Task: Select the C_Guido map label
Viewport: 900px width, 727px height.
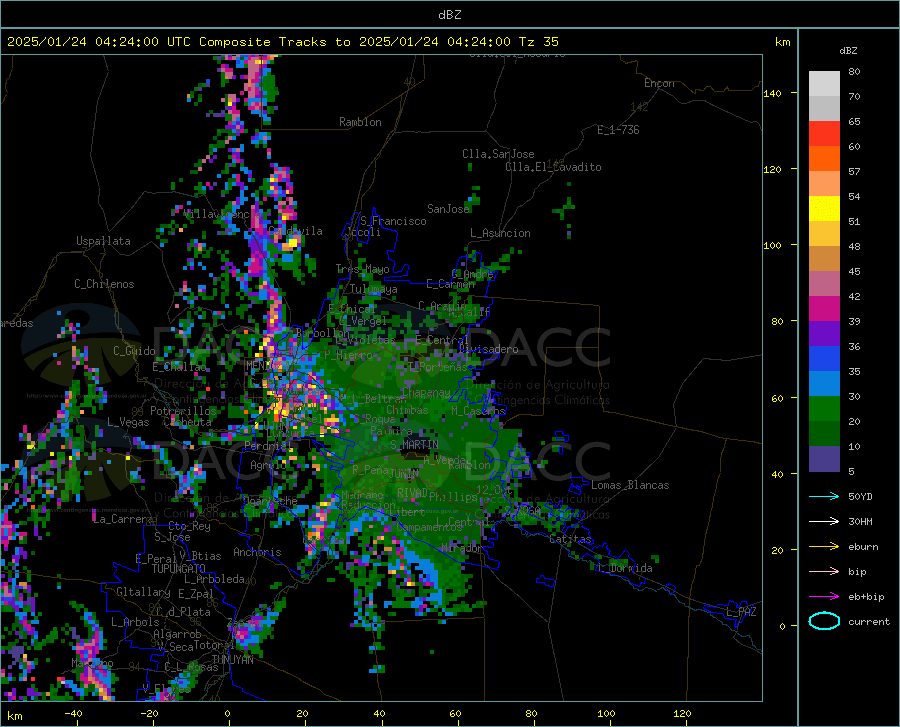Action: point(134,351)
